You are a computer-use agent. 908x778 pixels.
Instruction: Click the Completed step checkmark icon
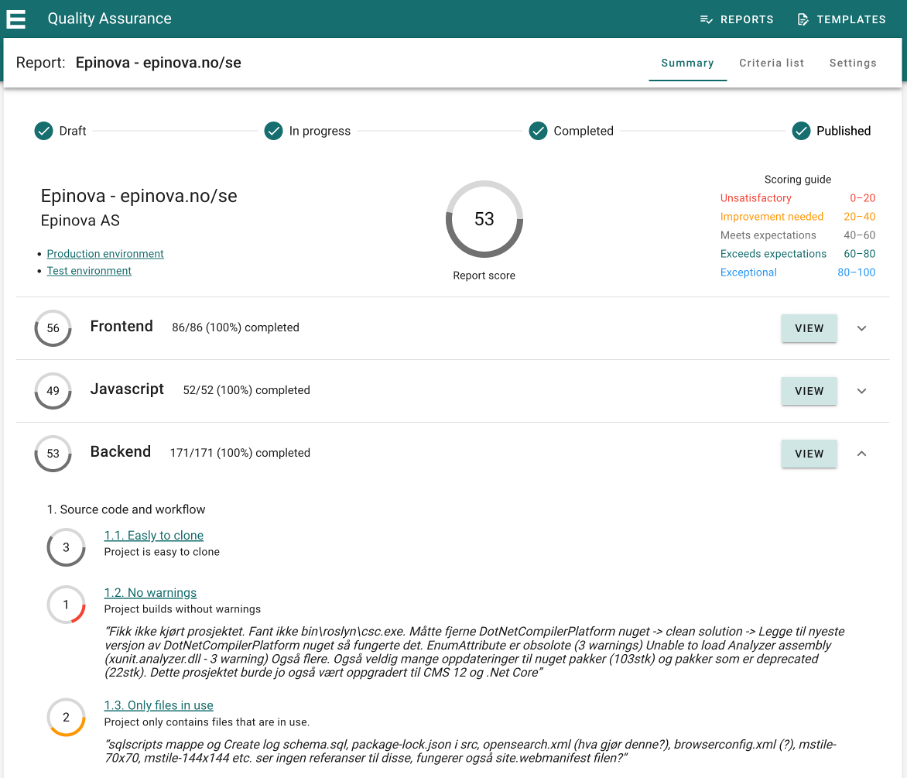point(538,131)
